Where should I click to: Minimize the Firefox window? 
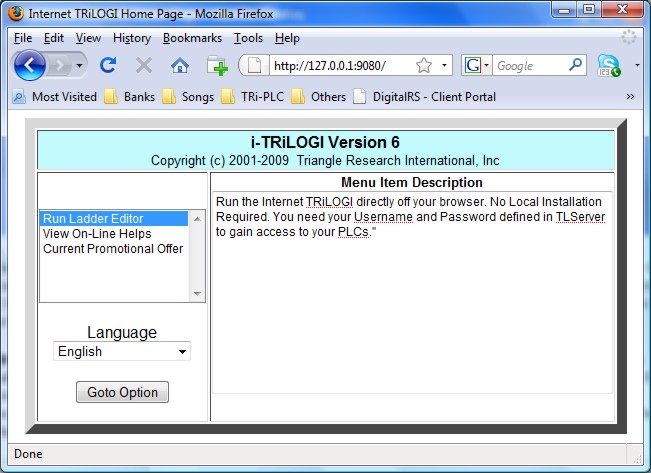coord(564,10)
